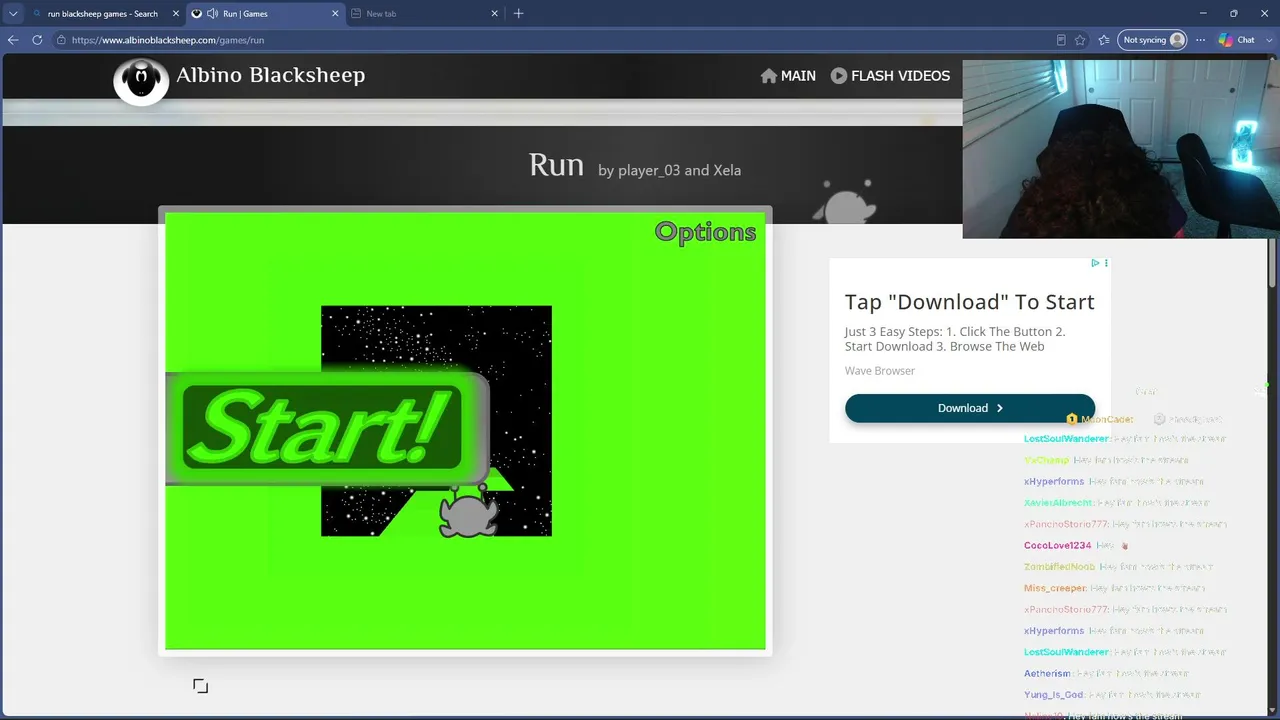Mute the audio on the Run | Games tab
The image size is (1280, 720).
tap(212, 14)
